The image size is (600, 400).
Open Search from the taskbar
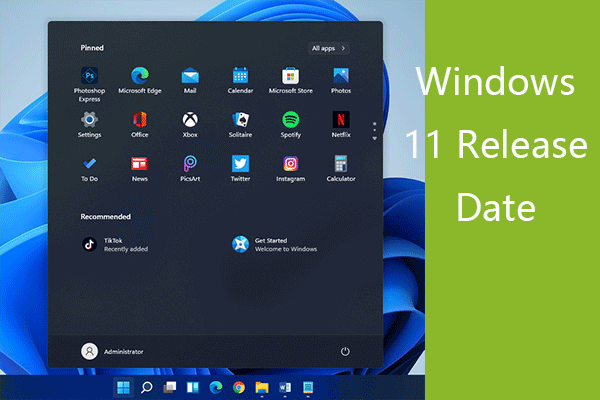[x=146, y=388]
